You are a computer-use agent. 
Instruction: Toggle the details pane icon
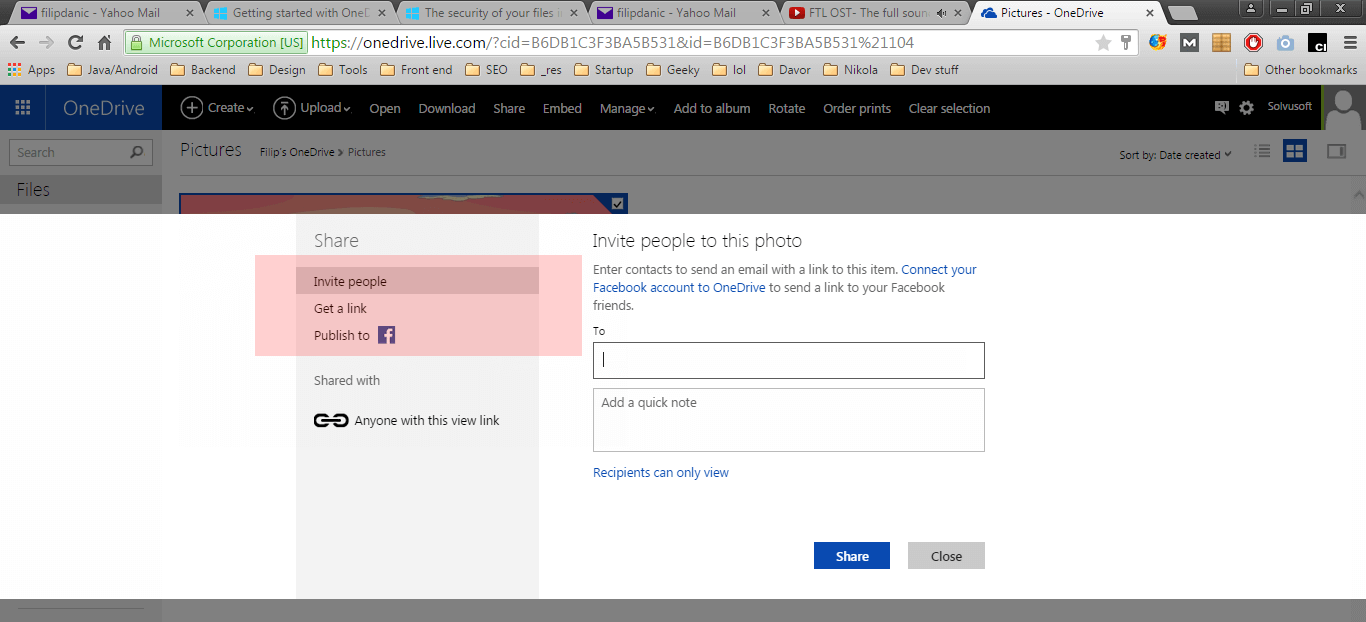(x=1336, y=151)
